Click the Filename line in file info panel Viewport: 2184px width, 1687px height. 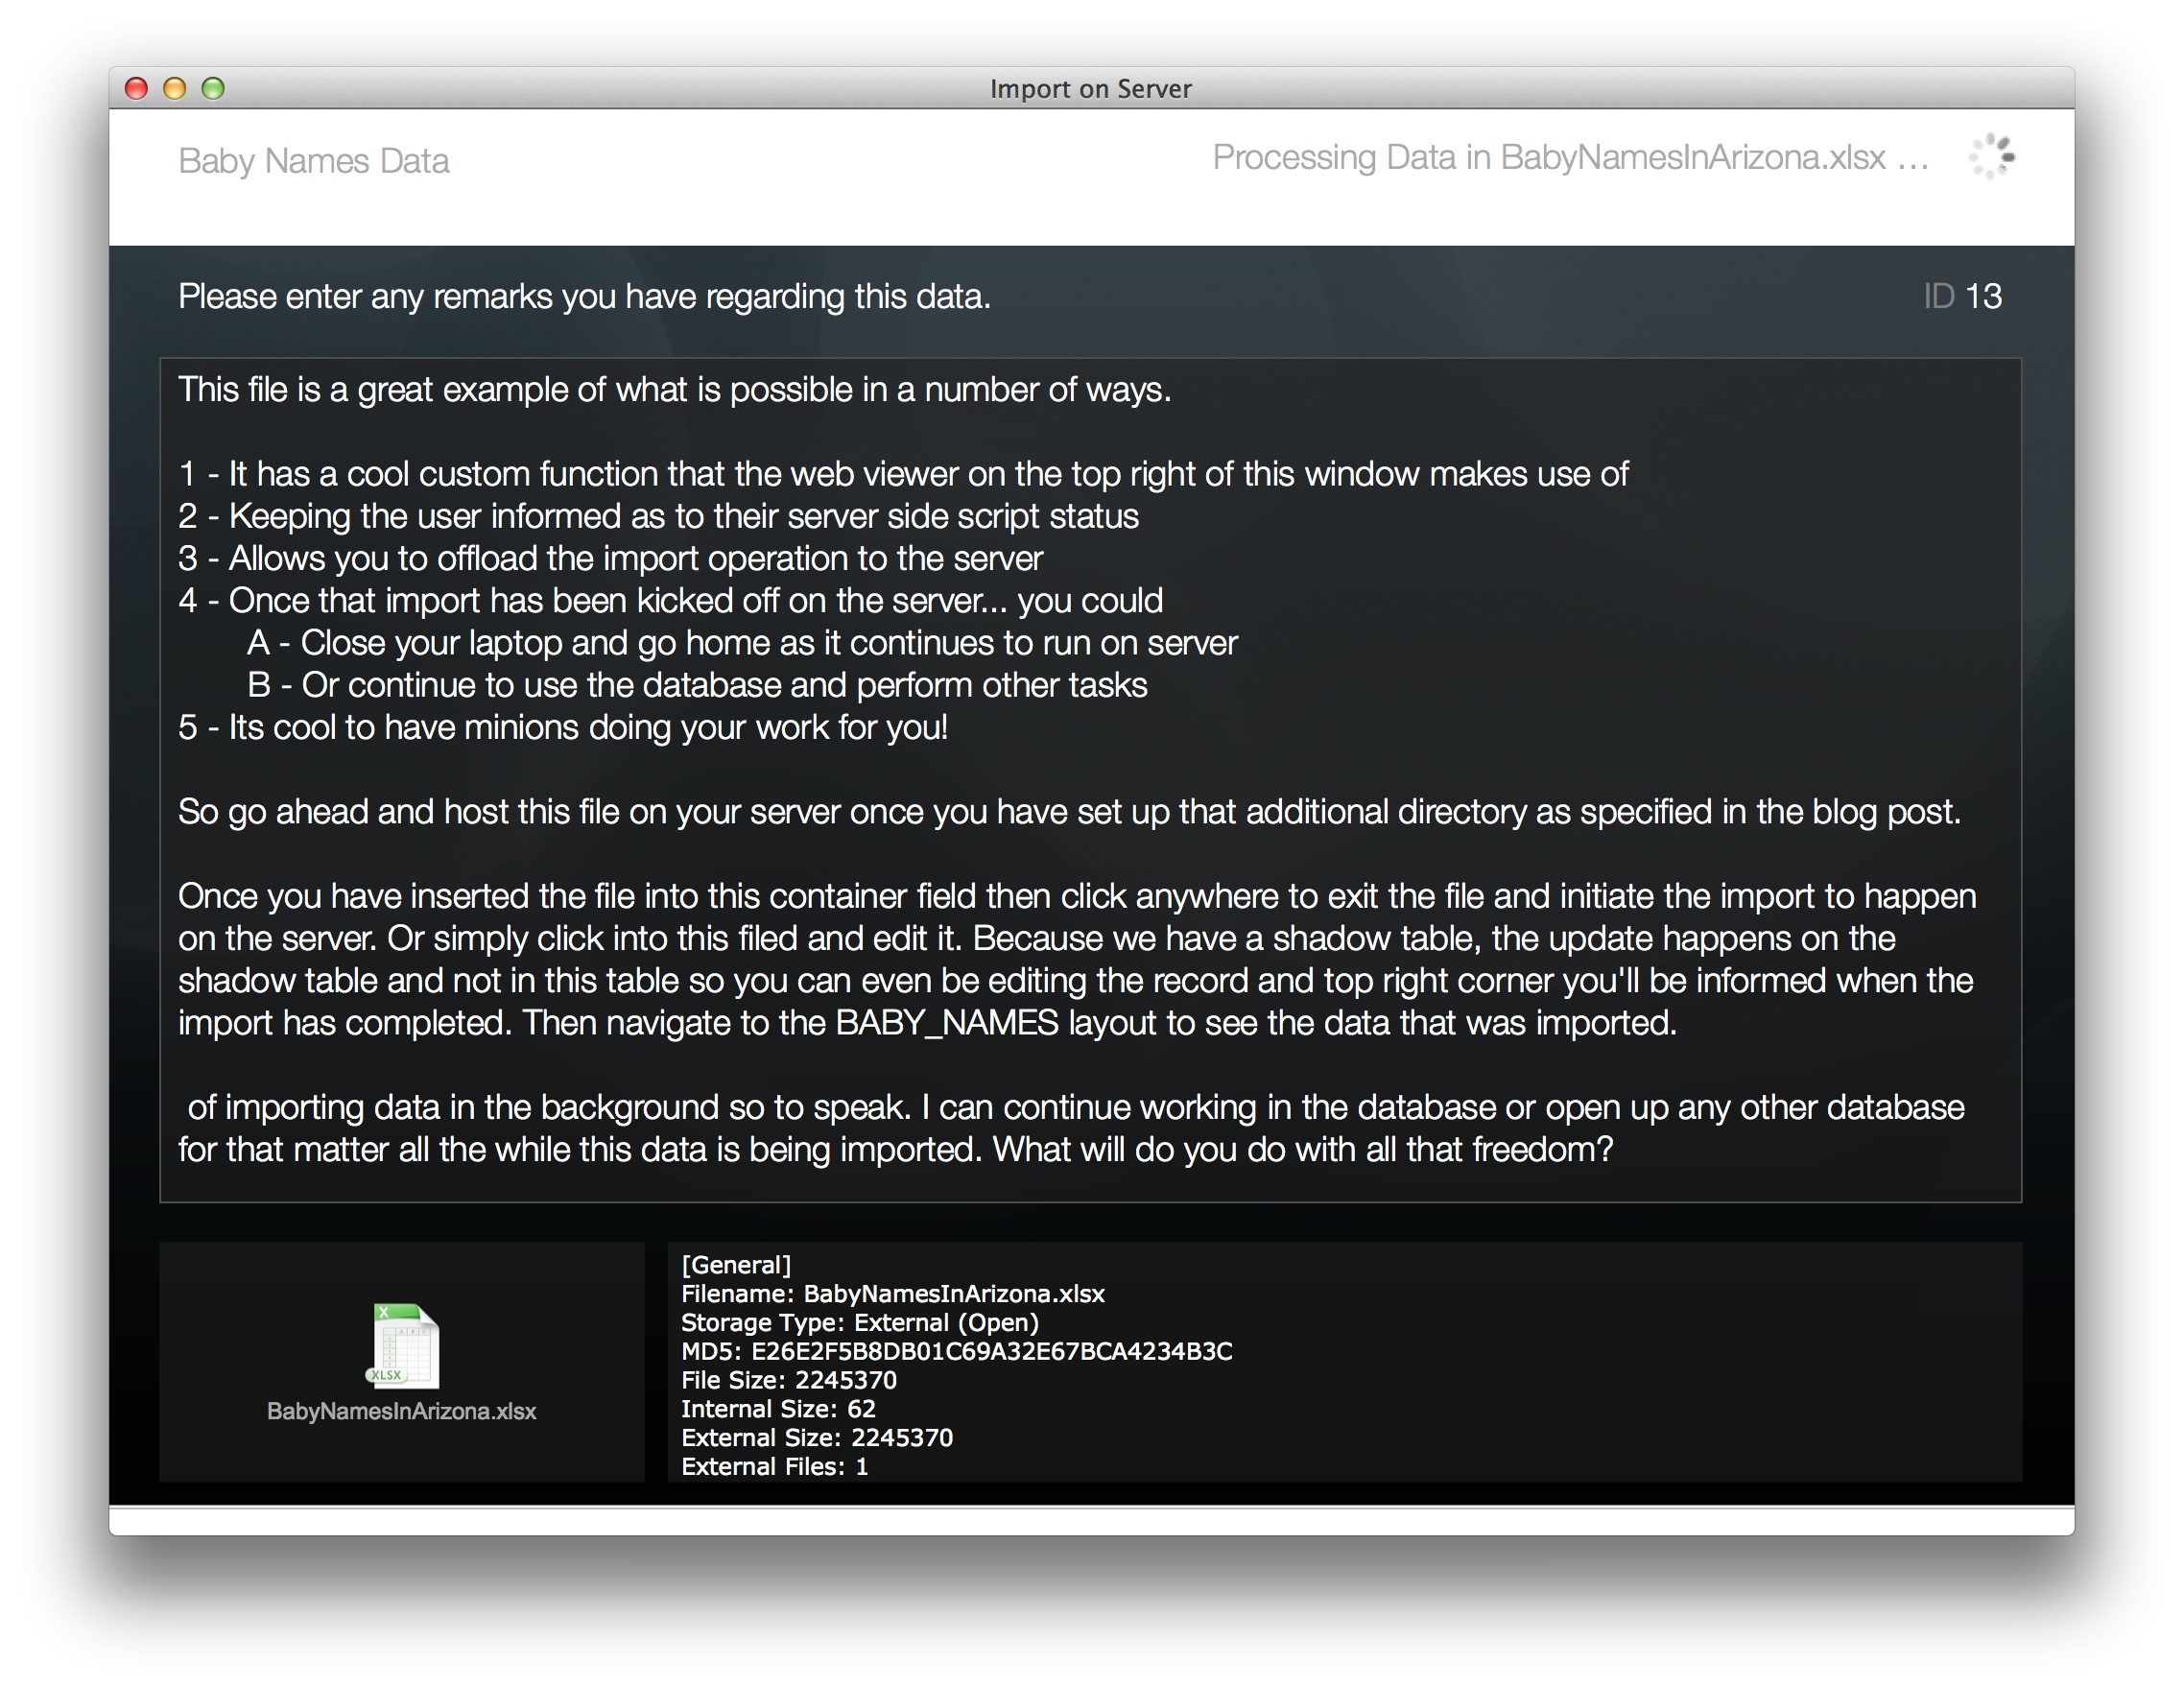coord(892,1293)
